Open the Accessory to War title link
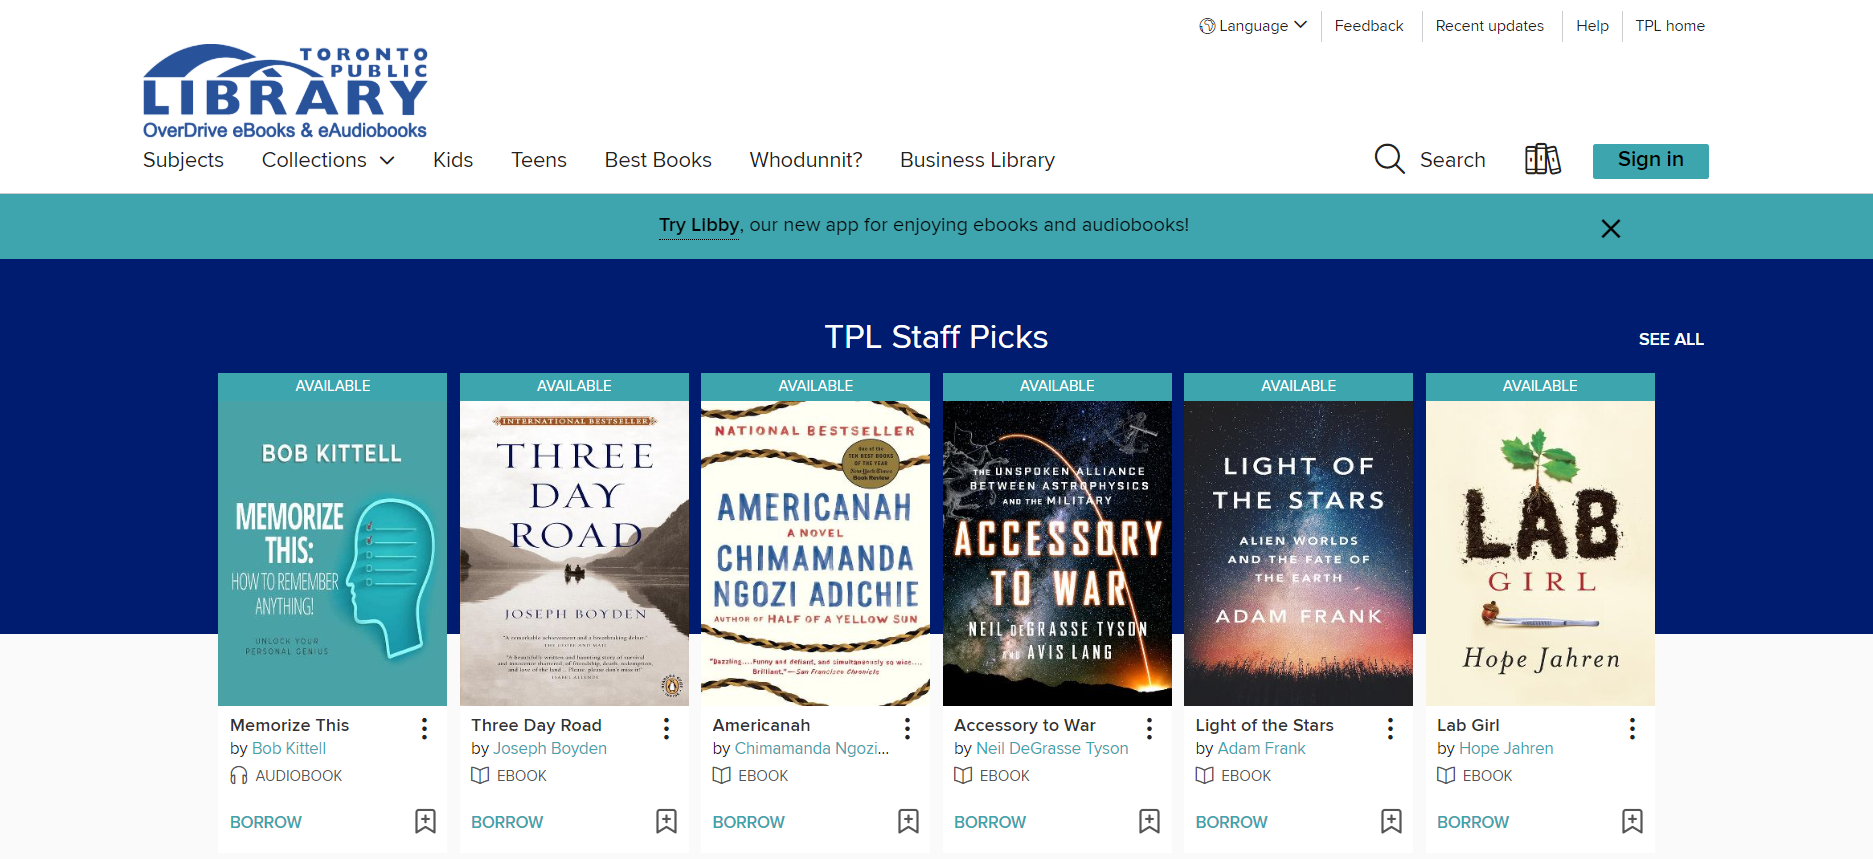 click(x=1025, y=725)
